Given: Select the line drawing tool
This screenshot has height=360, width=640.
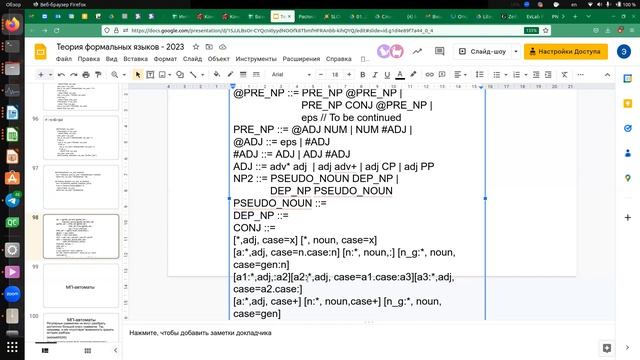Looking at the screenshot, I should click(x=193, y=75).
